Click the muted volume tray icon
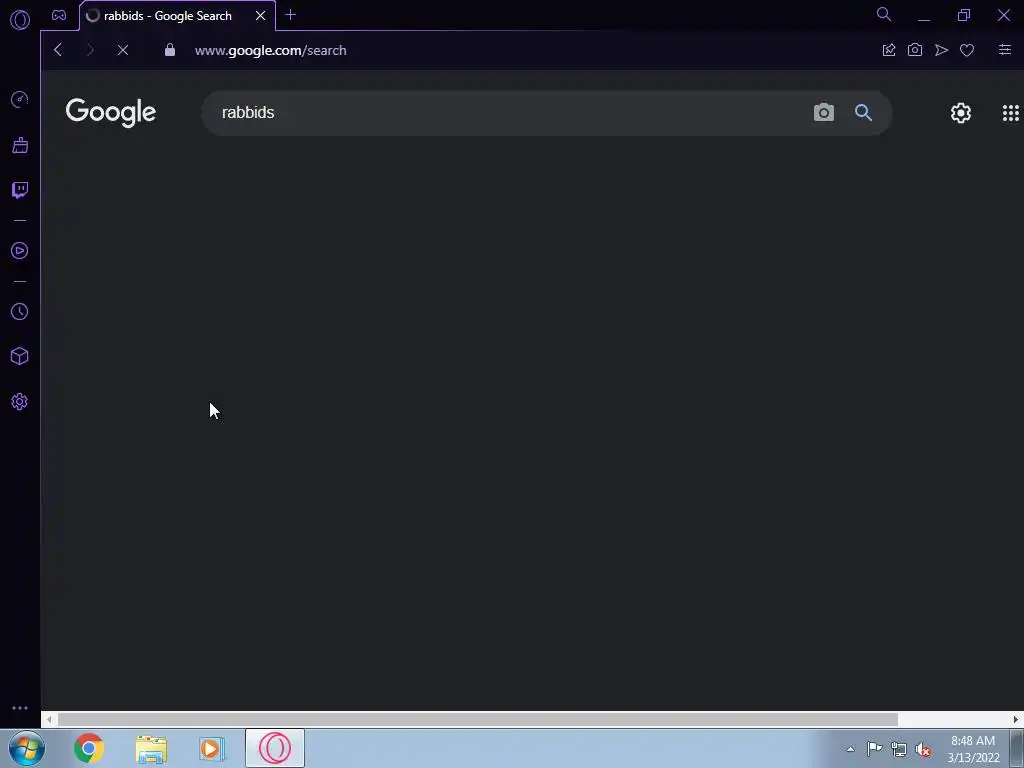1024x768 pixels. [923, 749]
